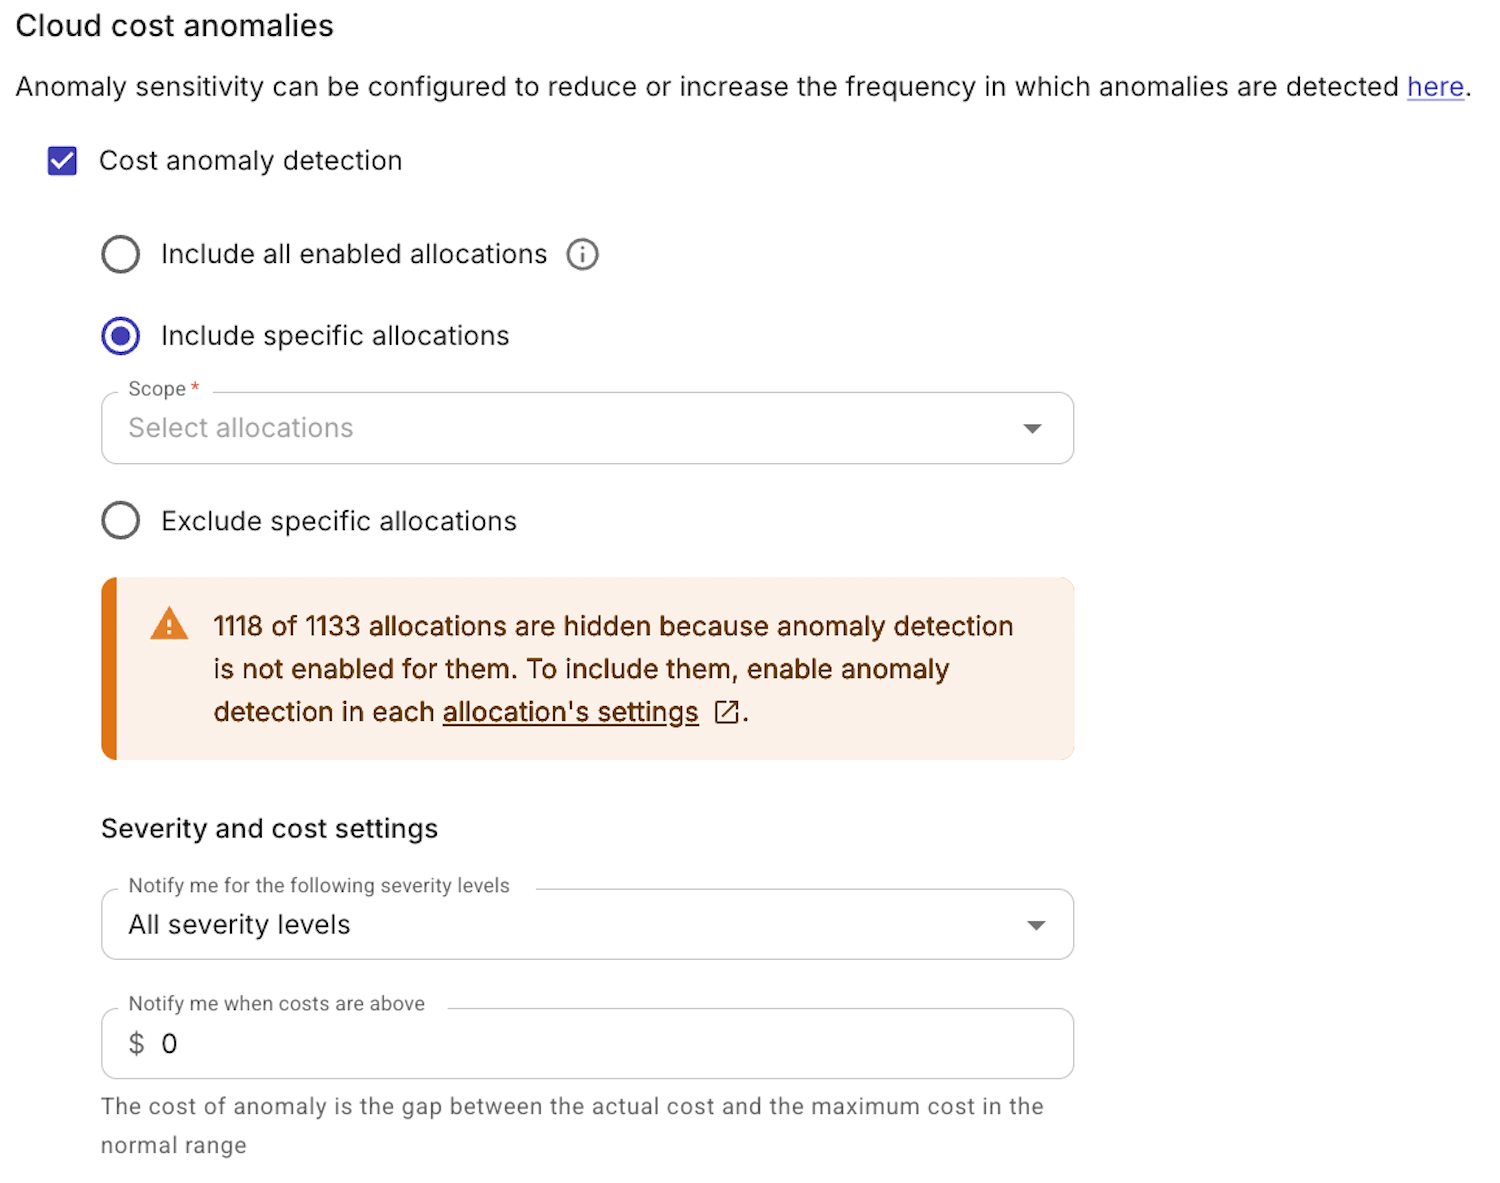
Task: Click the Cost anomaly detection label text
Action: point(249,160)
